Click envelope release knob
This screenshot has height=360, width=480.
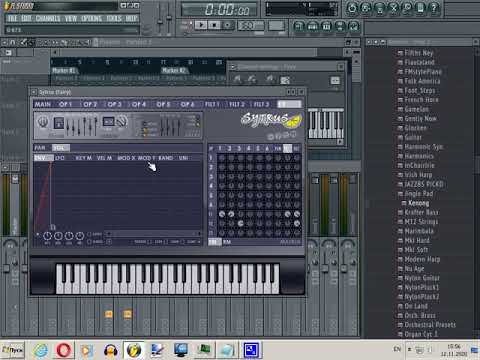pos(79,236)
